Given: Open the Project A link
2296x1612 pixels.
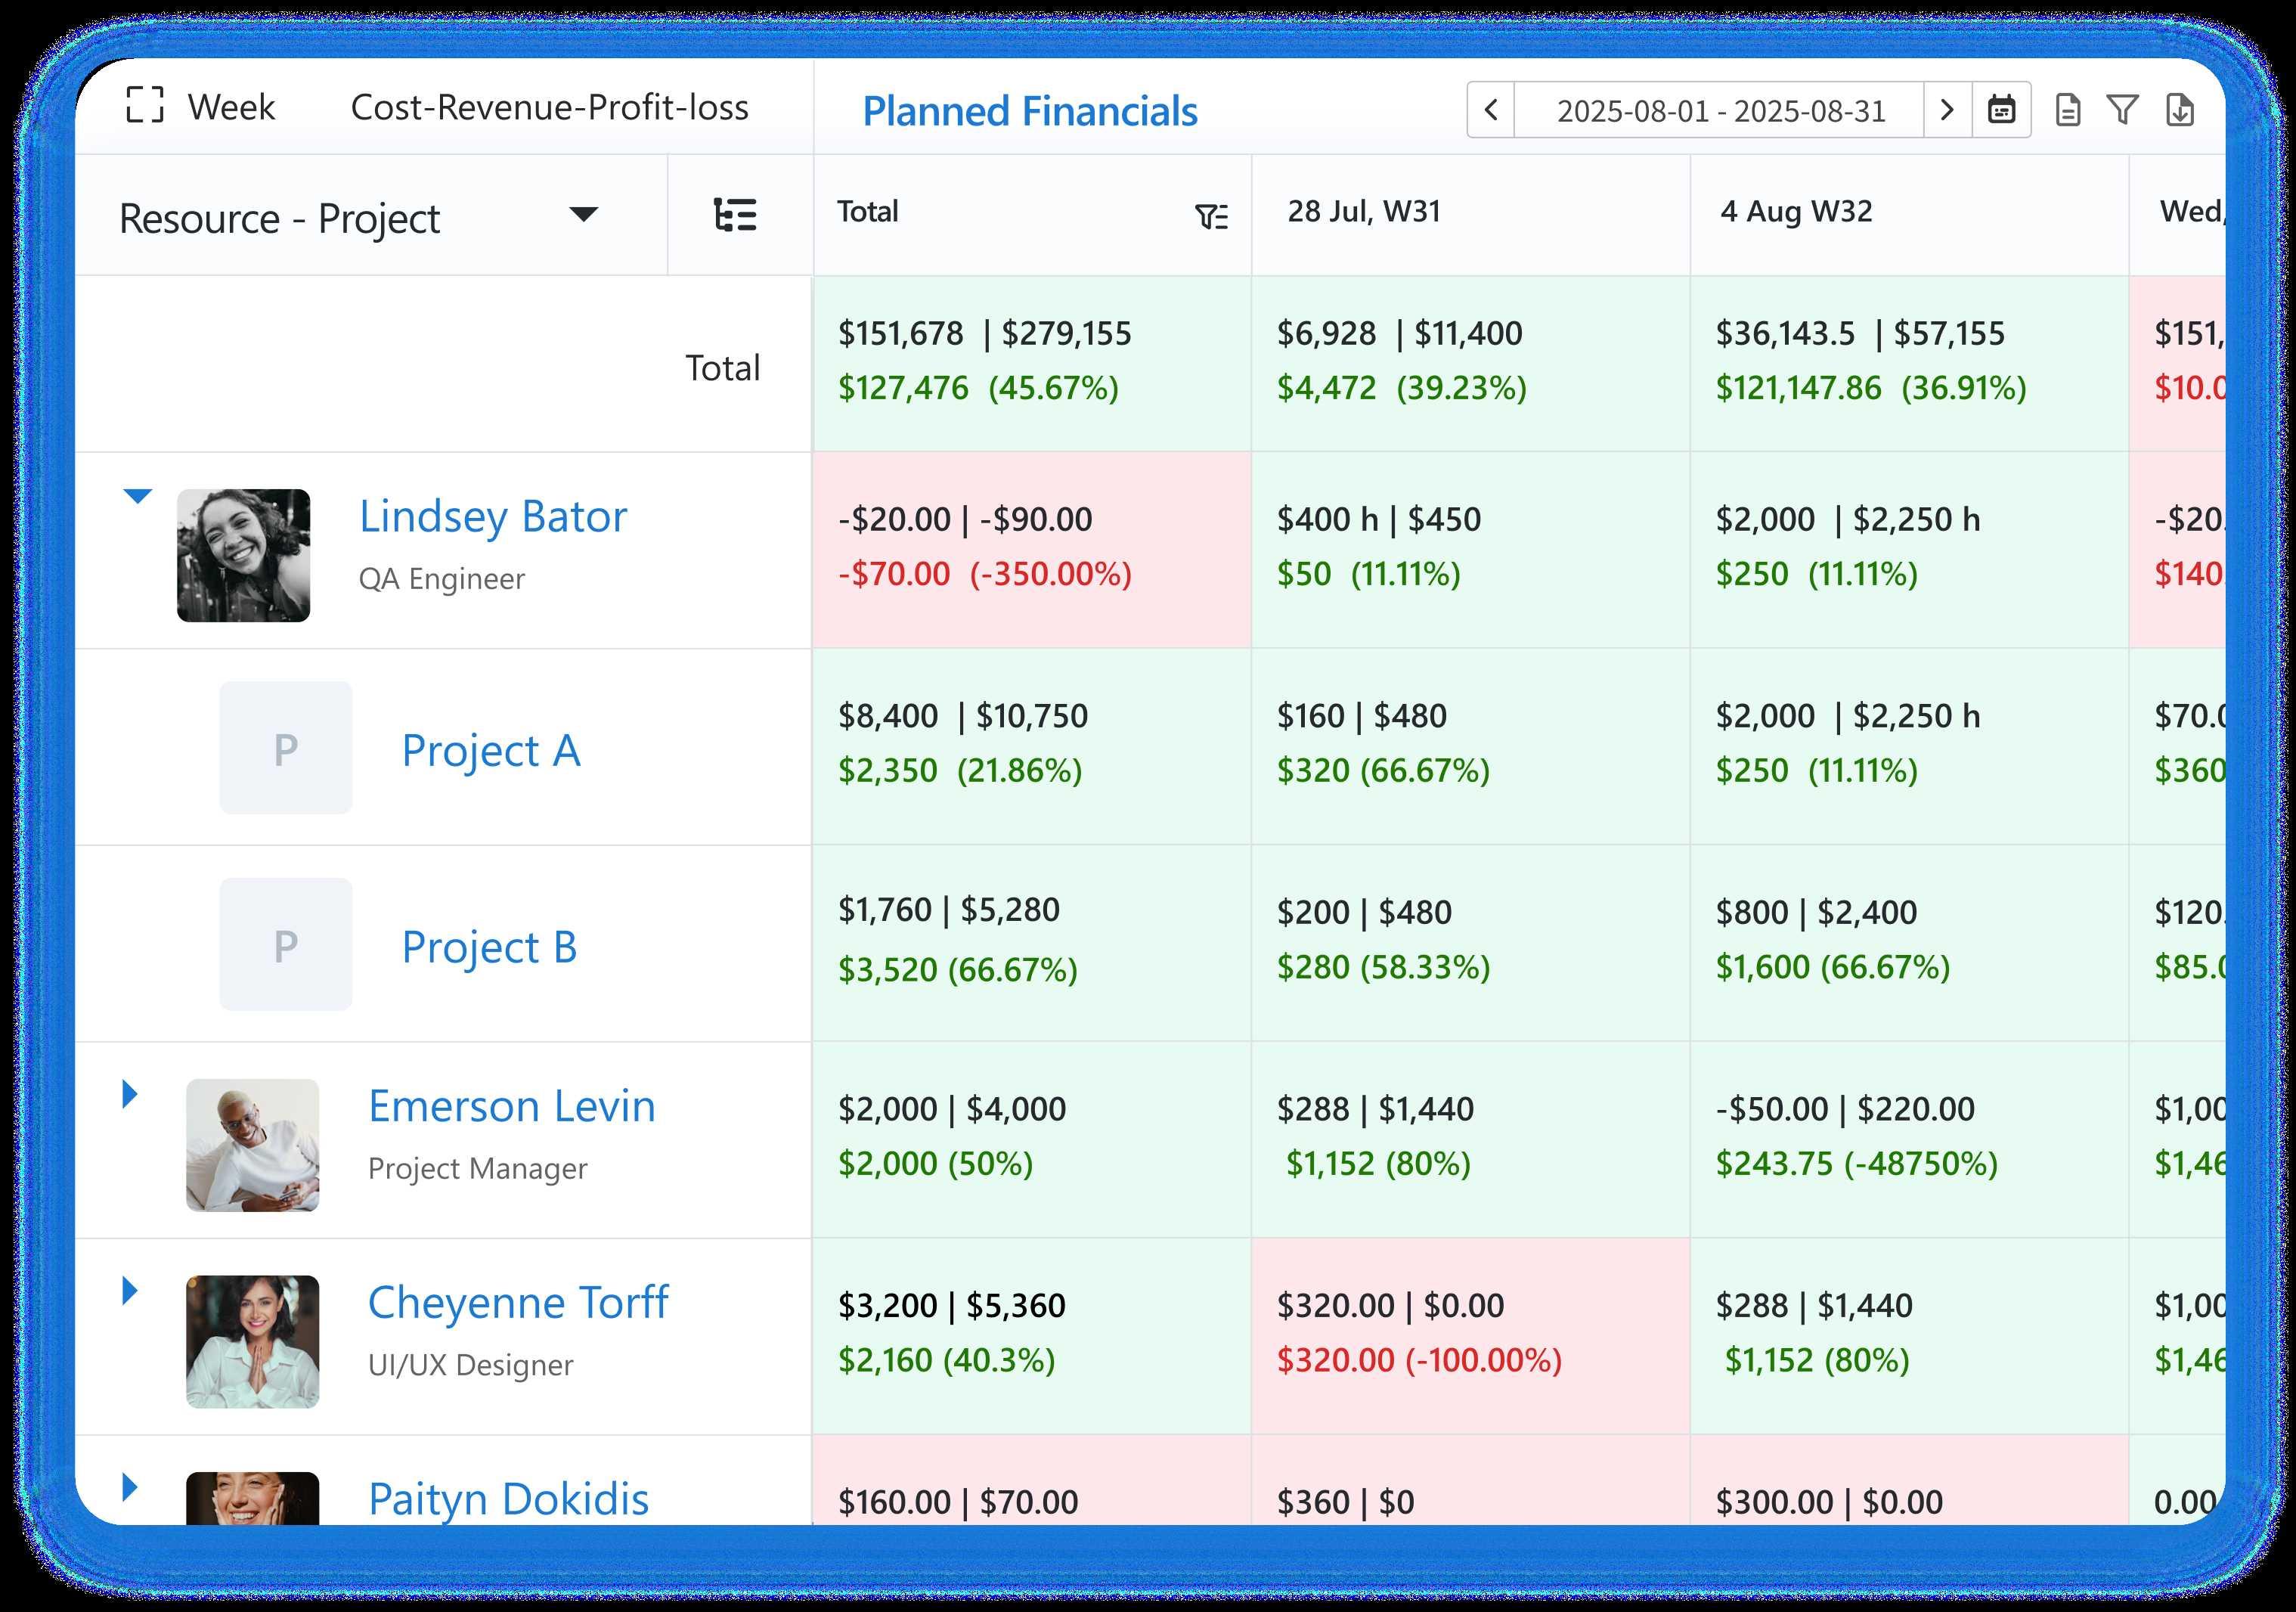Looking at the screenshot, I should point(490,750).
